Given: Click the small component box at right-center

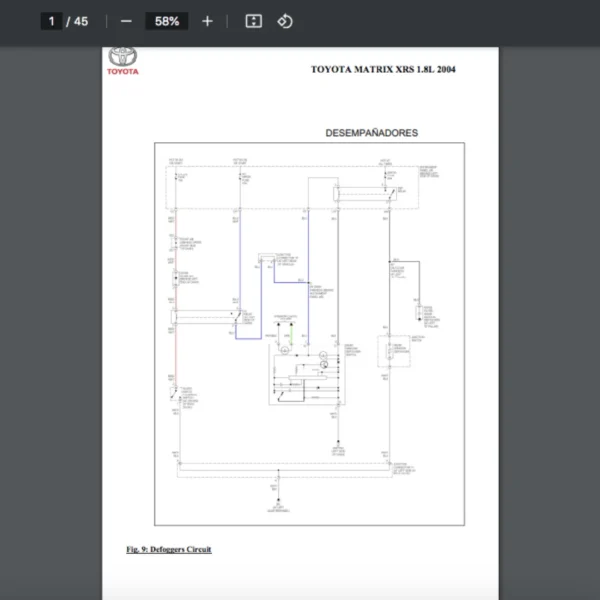Looking at the screenshot, I should pos(391,352).
